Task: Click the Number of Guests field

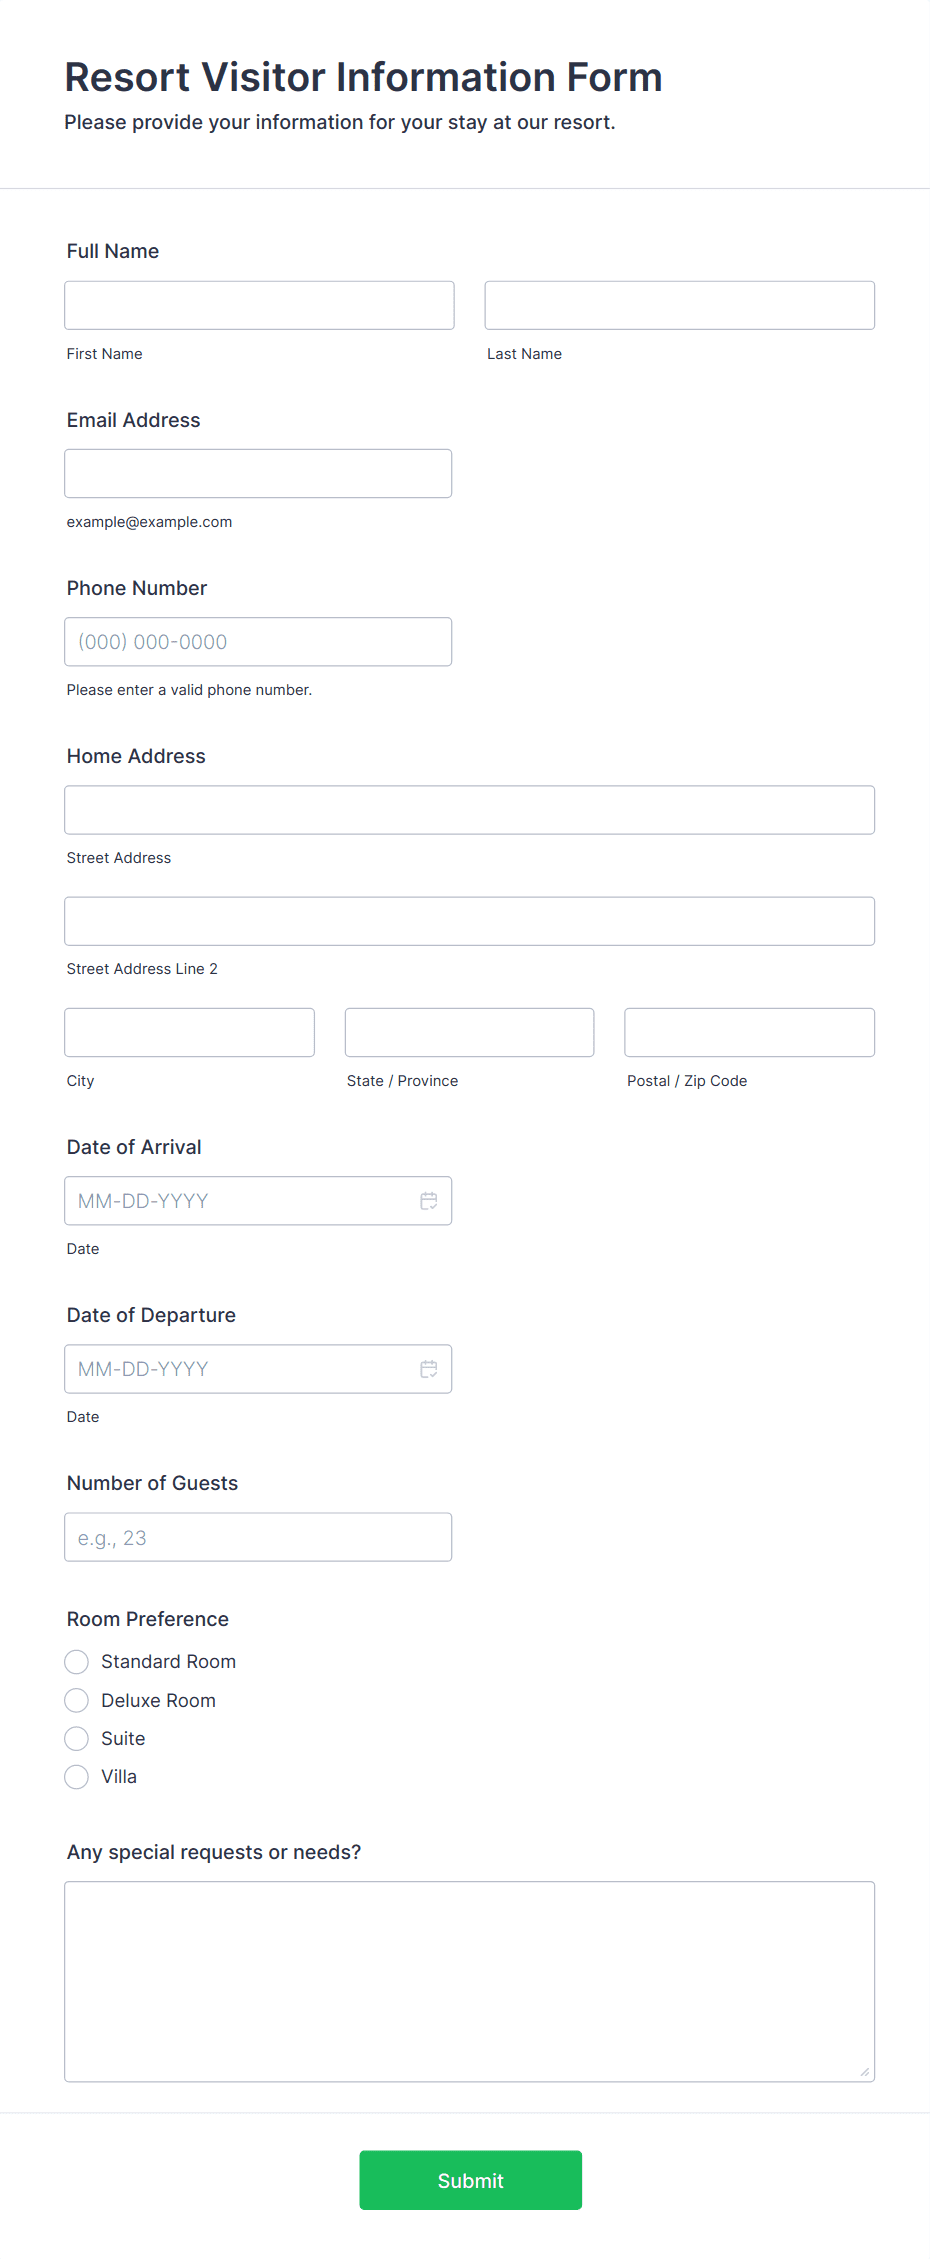Action: (258, 1537)
